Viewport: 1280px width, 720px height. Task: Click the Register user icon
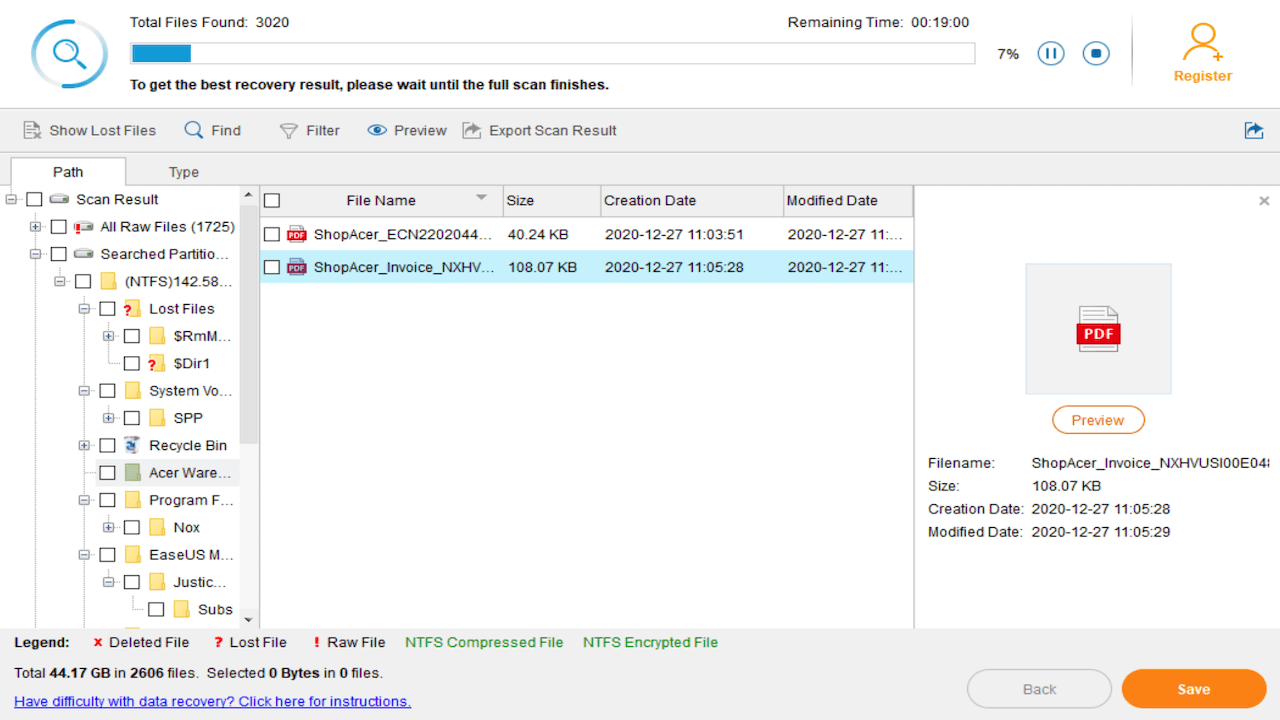pyautogui.click(x=1202, y=43)
